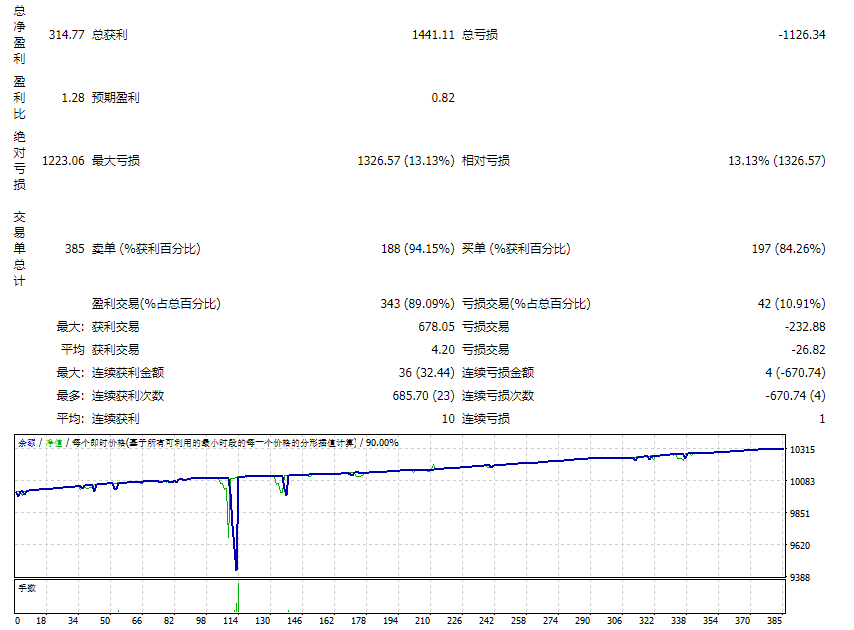The height and width of the screenshot is (630, 854).
Task: Click the 相对亏损 label
Action: (x=486, y=161)
